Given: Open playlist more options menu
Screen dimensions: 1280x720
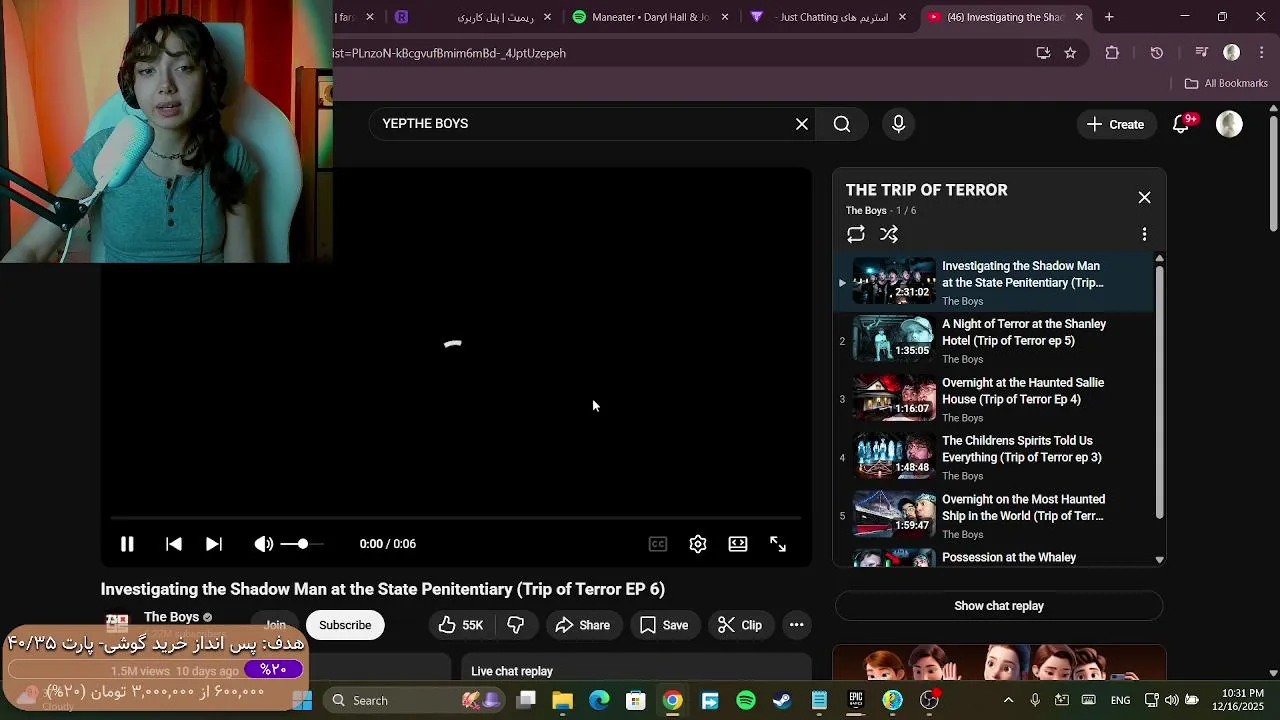Looking at the screenshot, I should tap(1145, 234).
